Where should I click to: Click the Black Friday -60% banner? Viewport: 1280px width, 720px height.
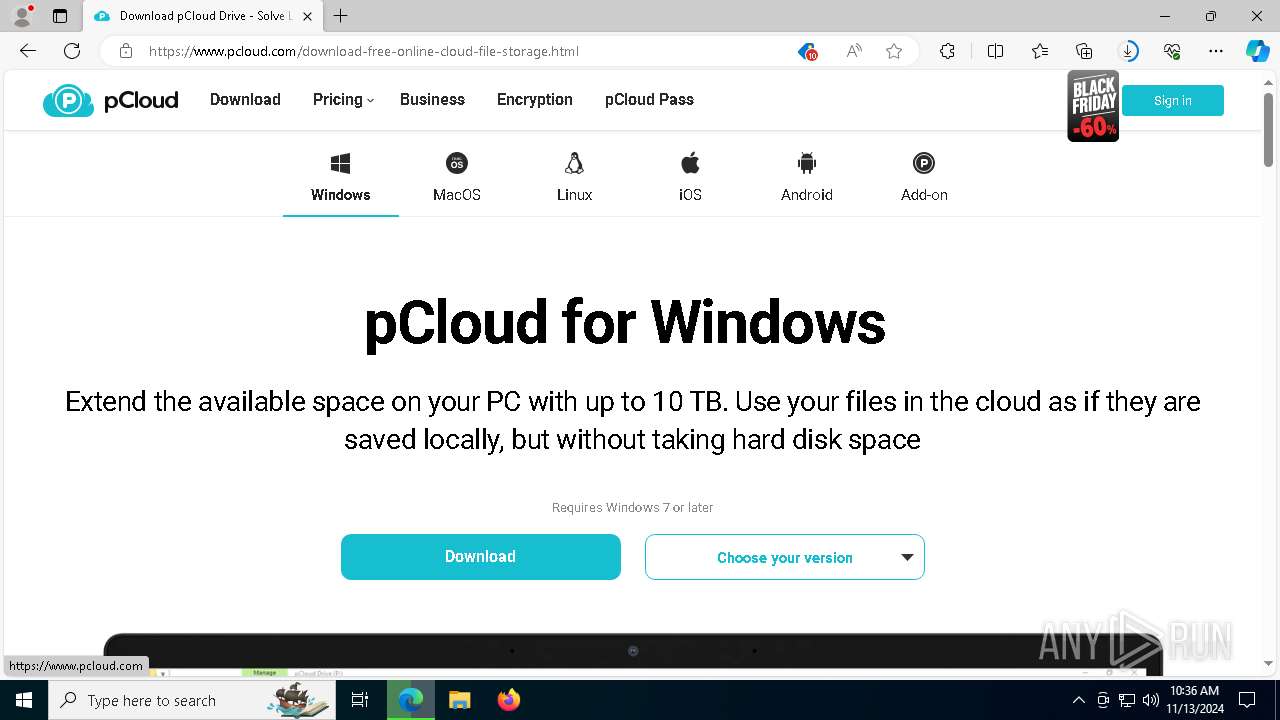pos(1093,106)
